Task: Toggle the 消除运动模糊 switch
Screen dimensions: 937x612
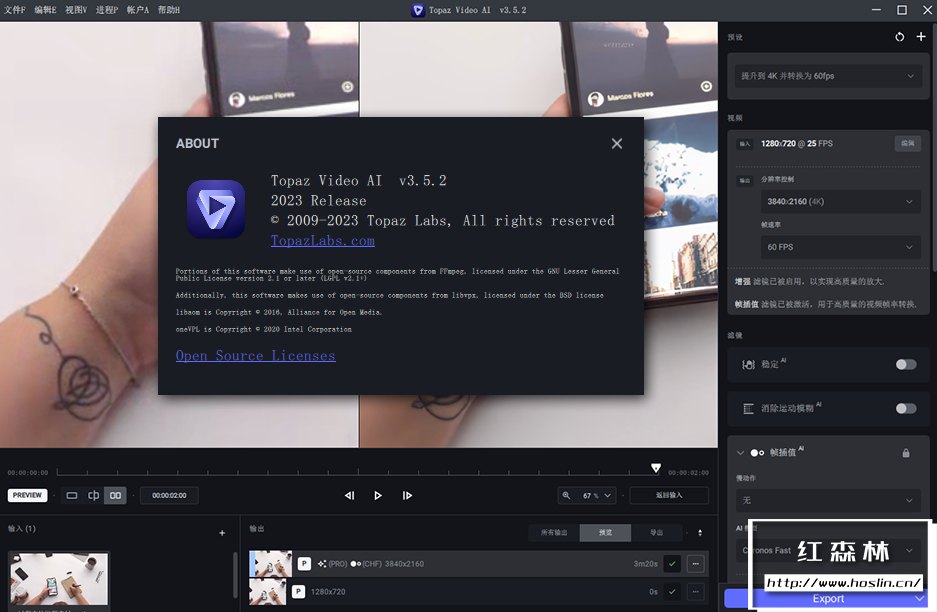Action: [x=905, y=408]
